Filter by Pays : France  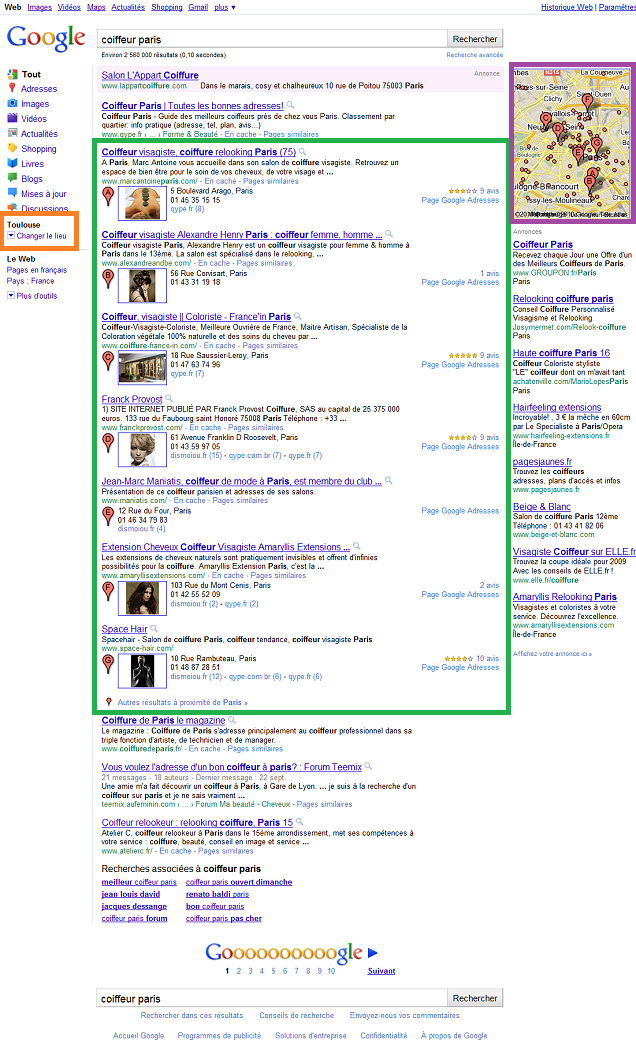(31, 281)
